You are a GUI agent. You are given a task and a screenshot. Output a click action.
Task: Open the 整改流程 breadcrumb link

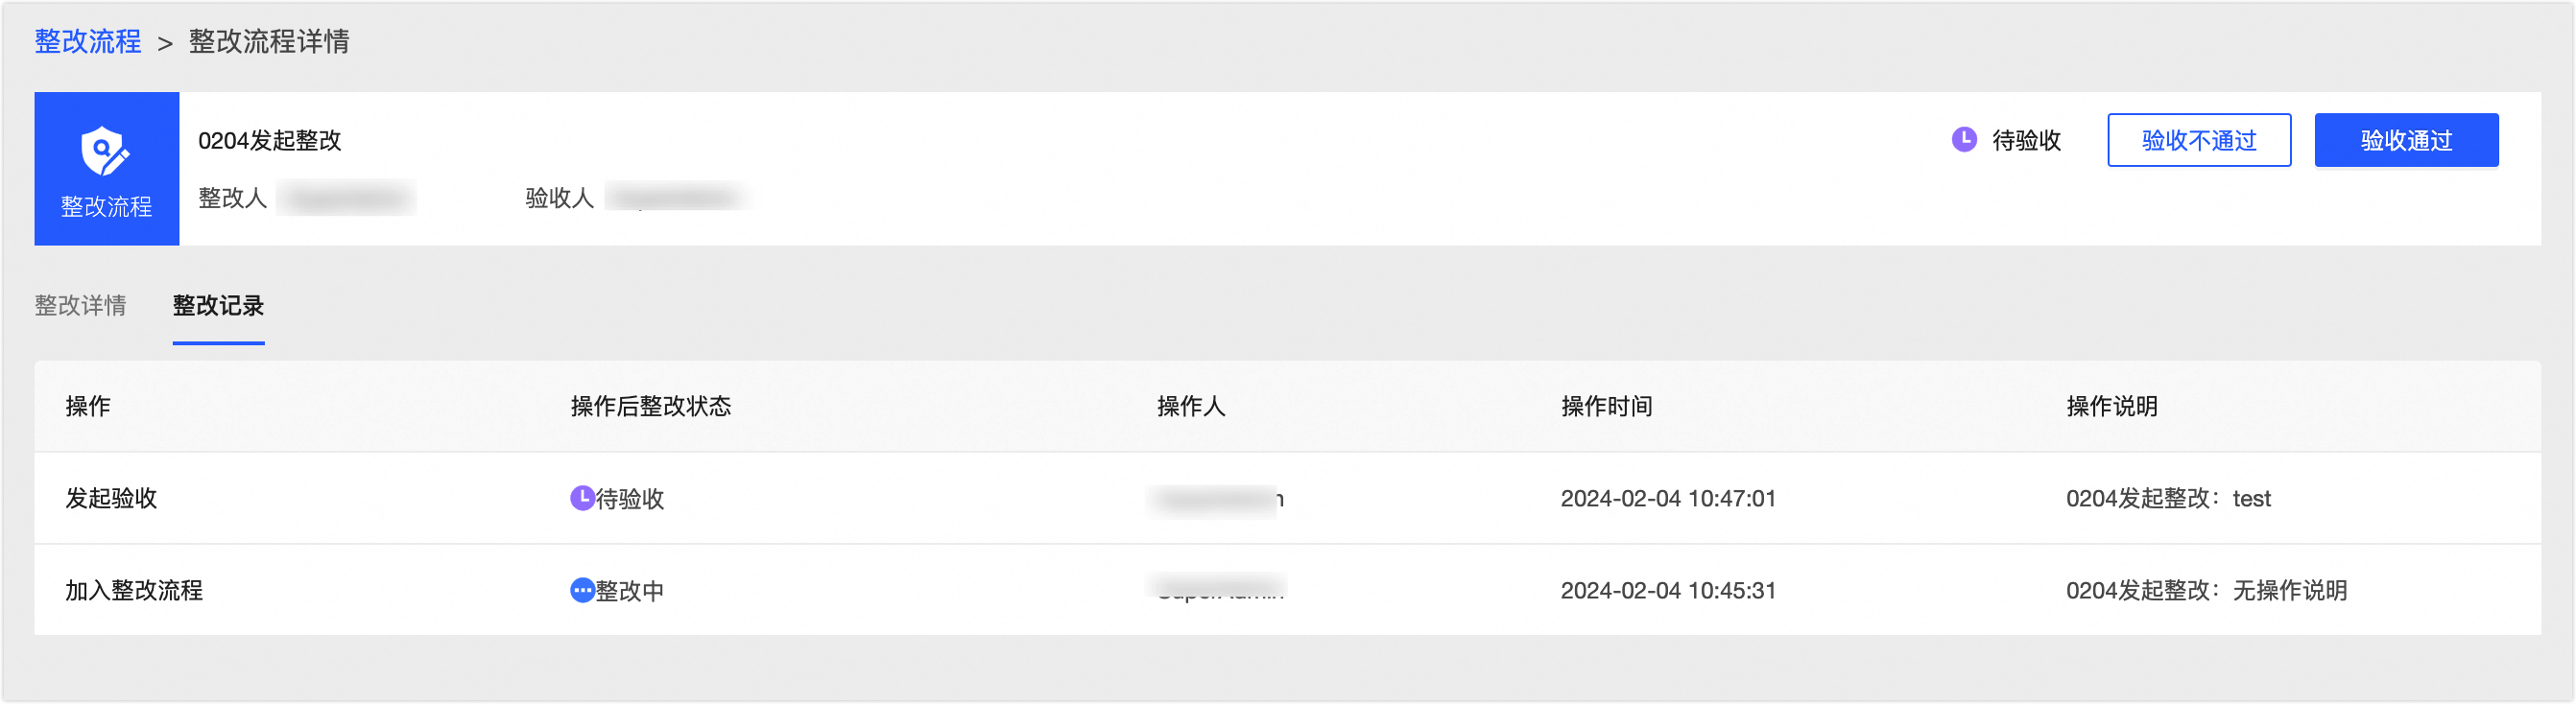click(x=88, y=42)
